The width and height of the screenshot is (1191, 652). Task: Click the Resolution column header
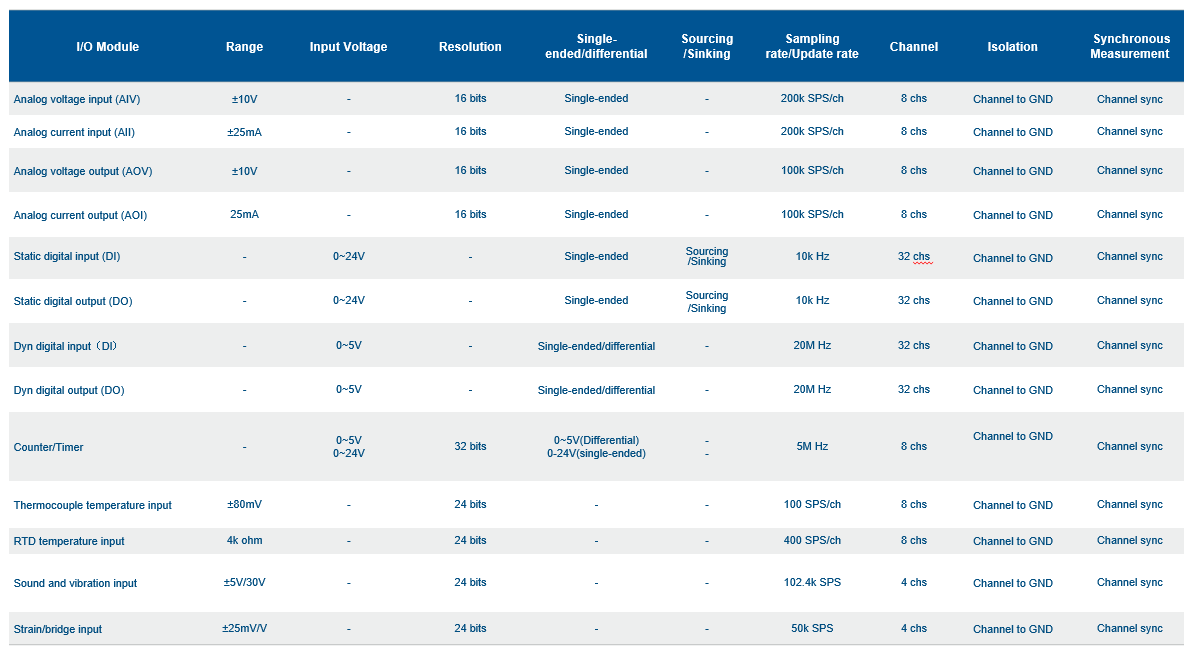click(470, 47)
